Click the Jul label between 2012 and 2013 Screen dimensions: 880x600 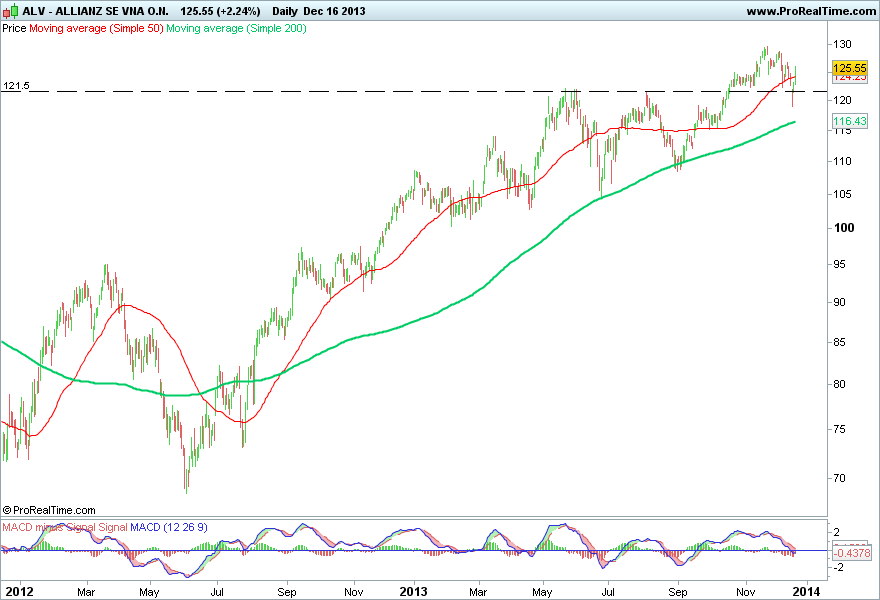pos(217,592)
